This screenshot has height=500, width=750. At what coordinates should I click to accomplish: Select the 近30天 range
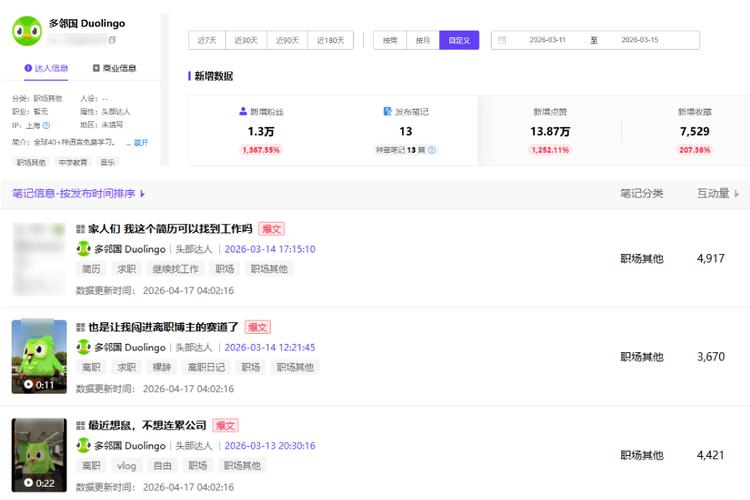246,40
